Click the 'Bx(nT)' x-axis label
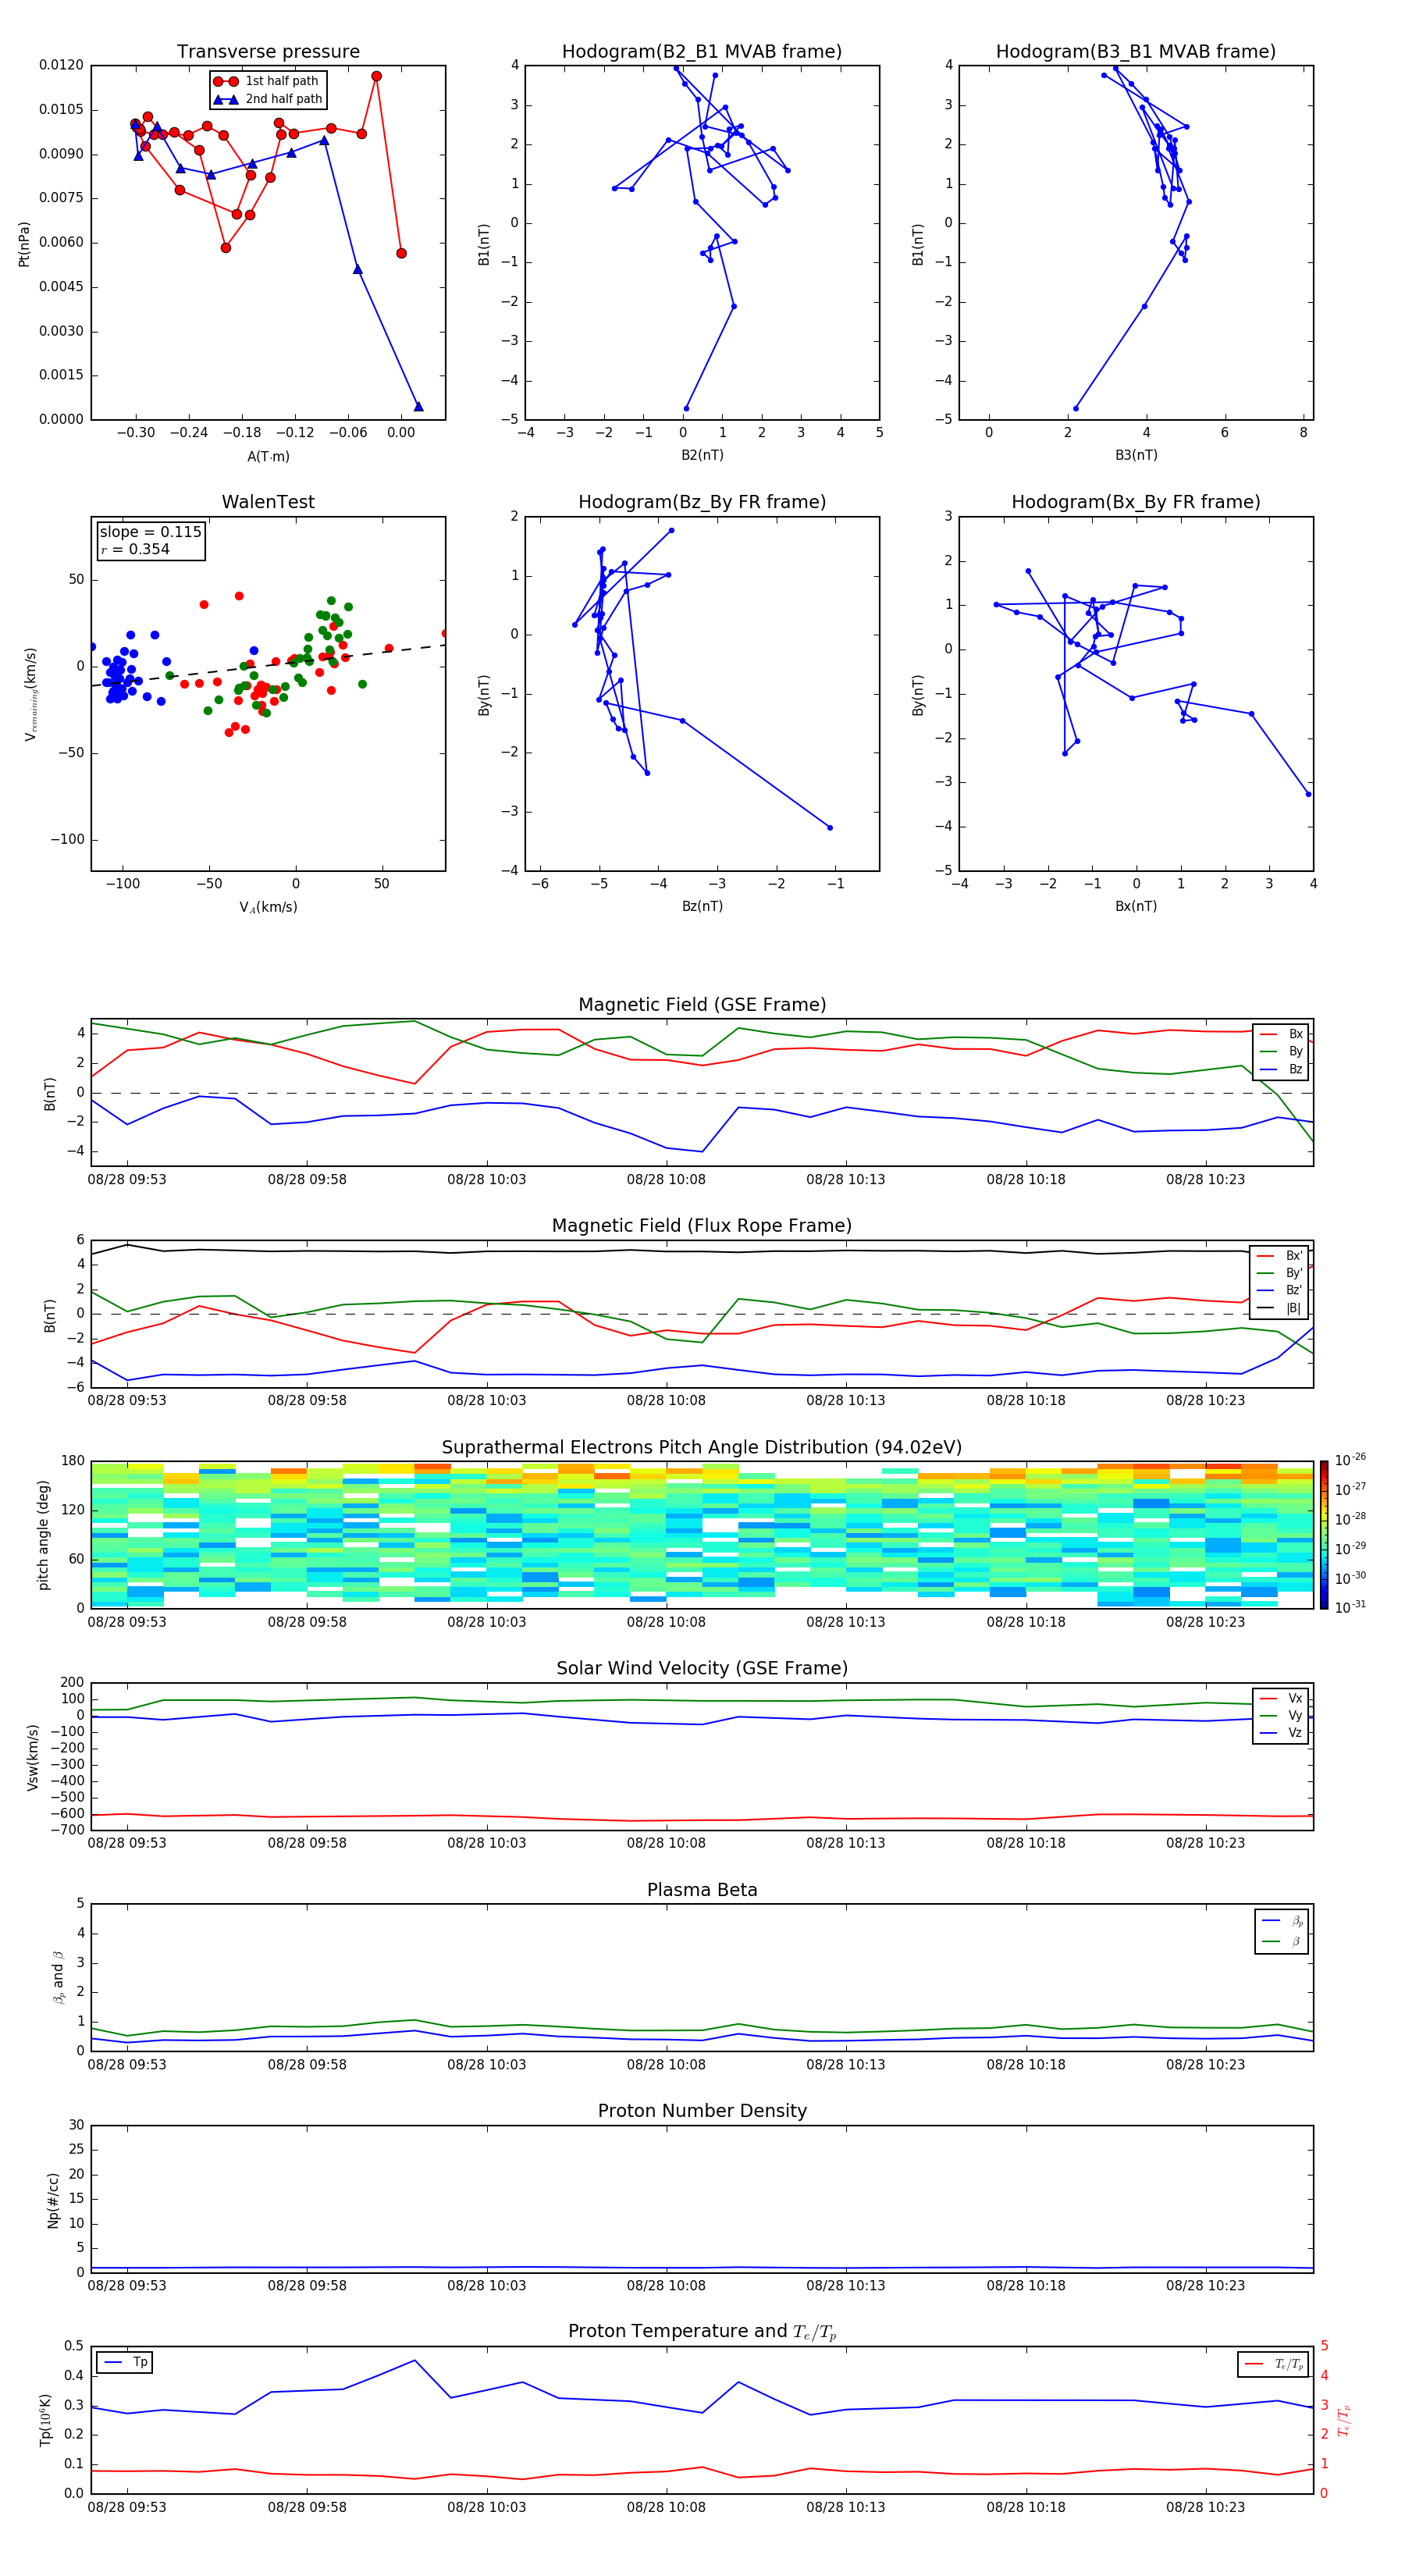Viewport: 1405px width, 2576px height. pyautogui.click(x=1136, y=906)
